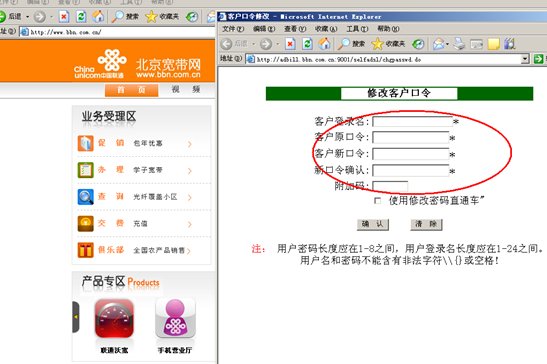Click History icon in bbn.com.cn window
Viewport: 547px width, 364px height.
point(192,16)
